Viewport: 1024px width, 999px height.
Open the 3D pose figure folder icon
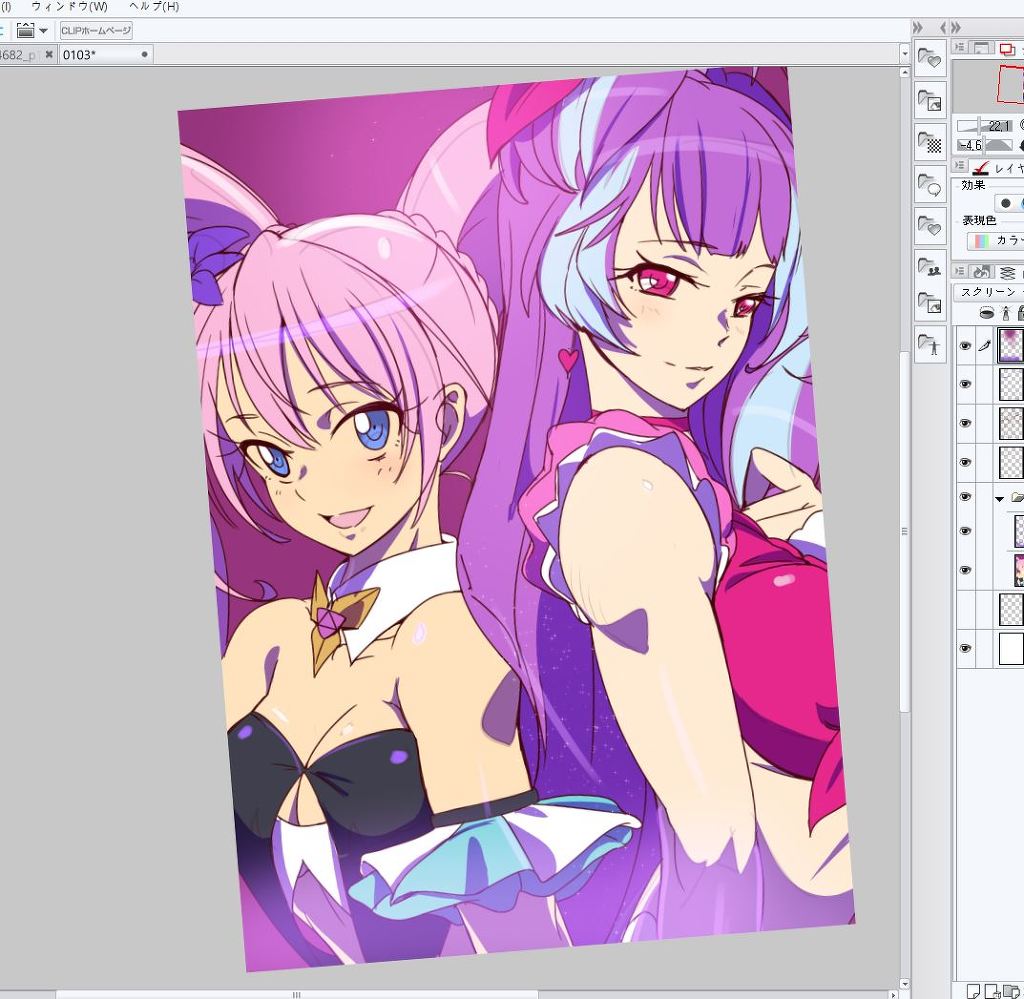[x=930, y=346]
